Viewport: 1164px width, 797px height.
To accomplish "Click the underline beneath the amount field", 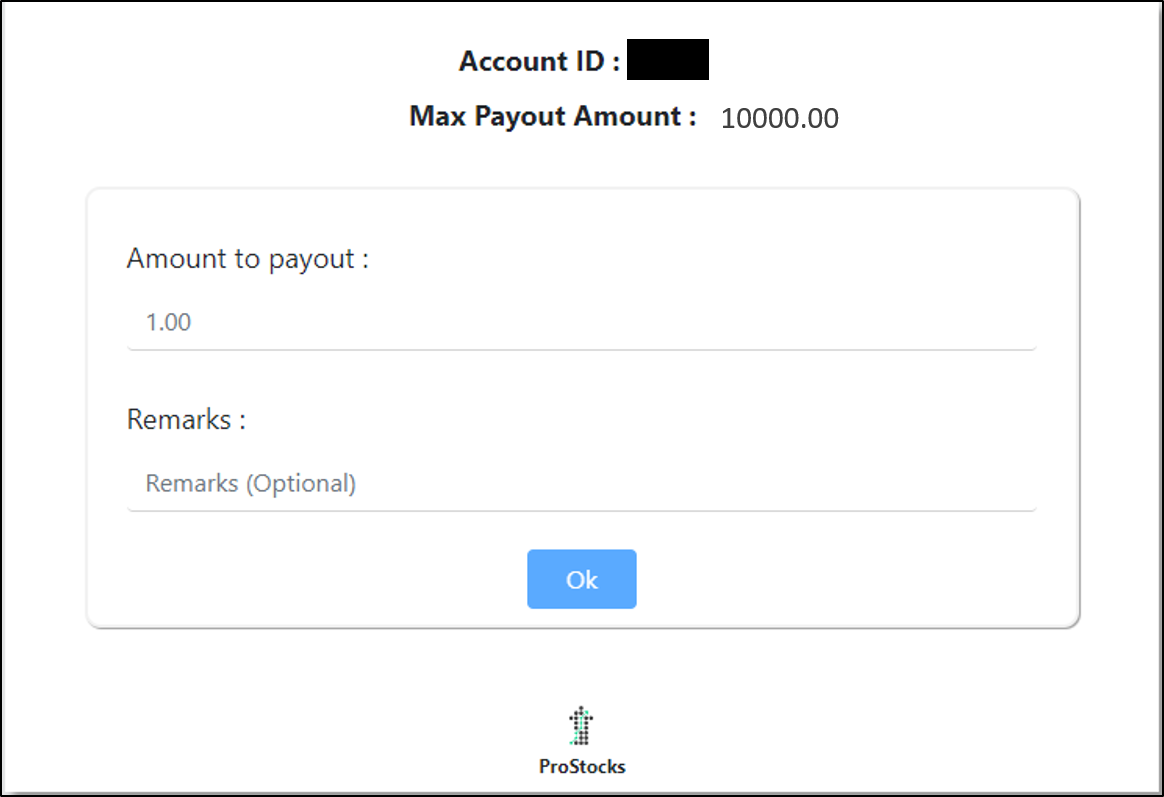I will click(581, 349).
